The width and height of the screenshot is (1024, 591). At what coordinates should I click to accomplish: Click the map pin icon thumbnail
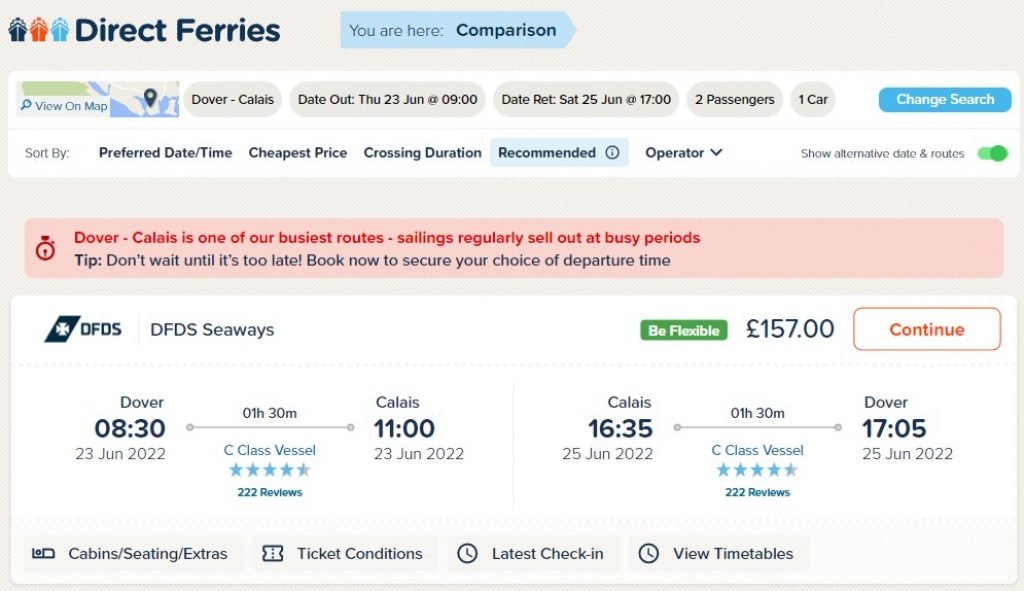[x=150, y=98]
